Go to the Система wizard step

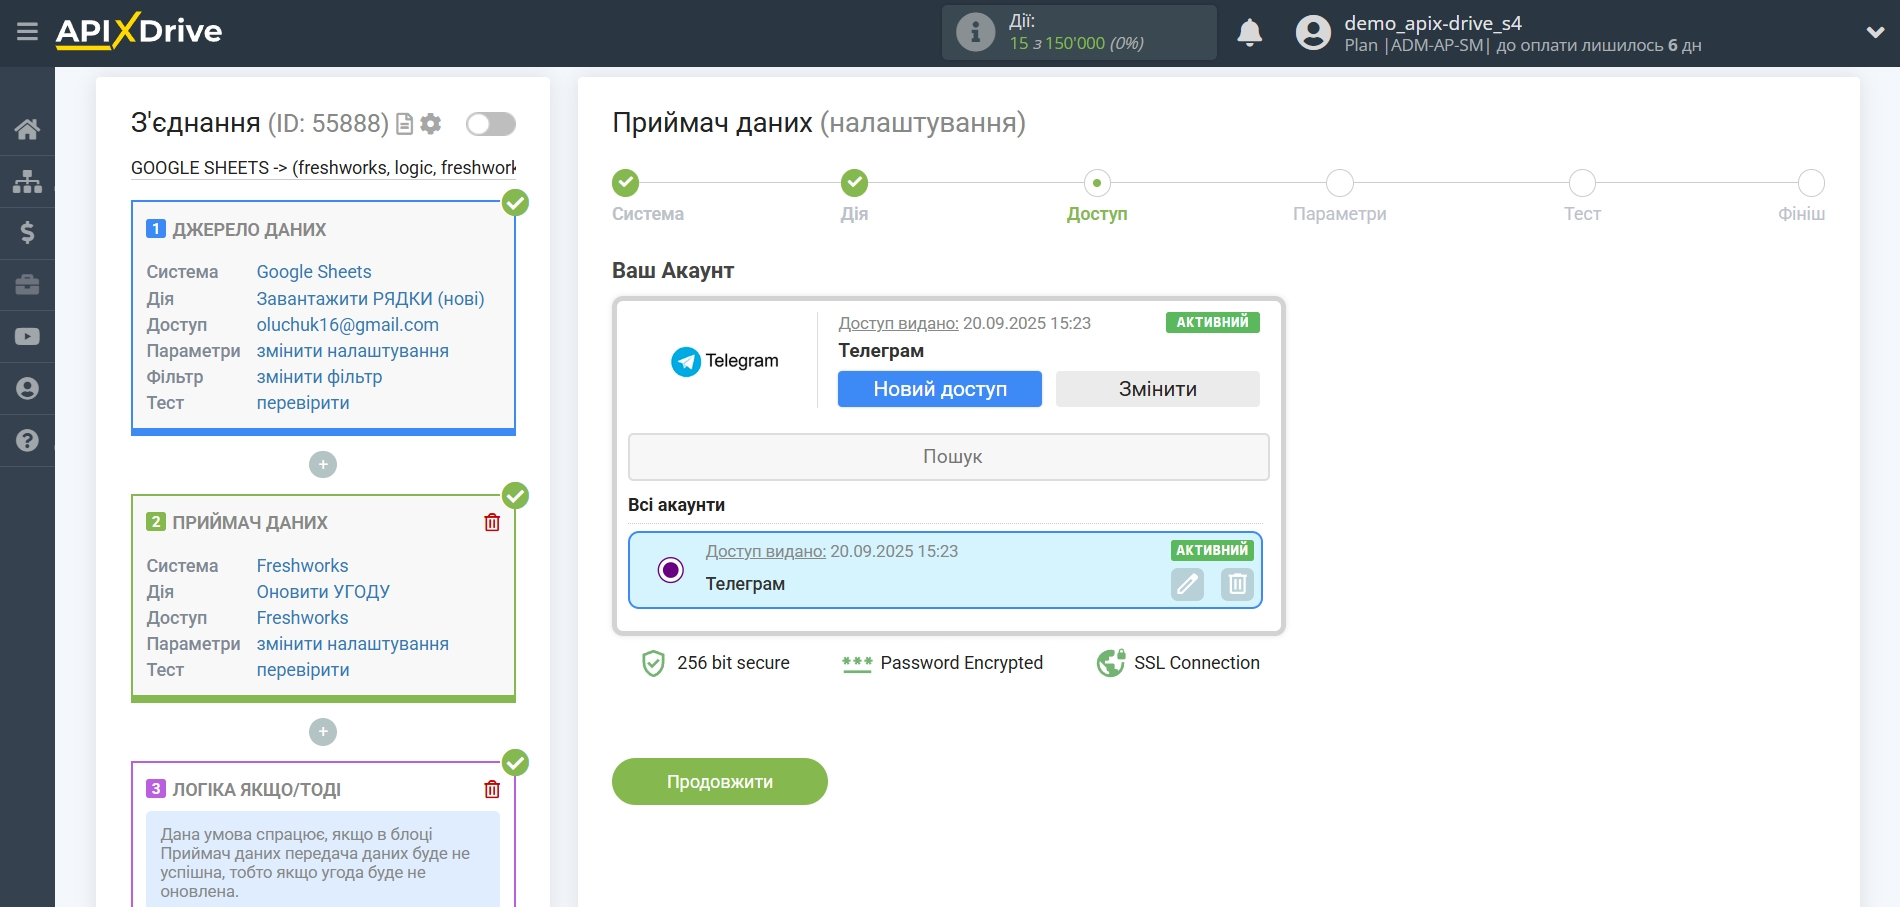pos(626,184)
